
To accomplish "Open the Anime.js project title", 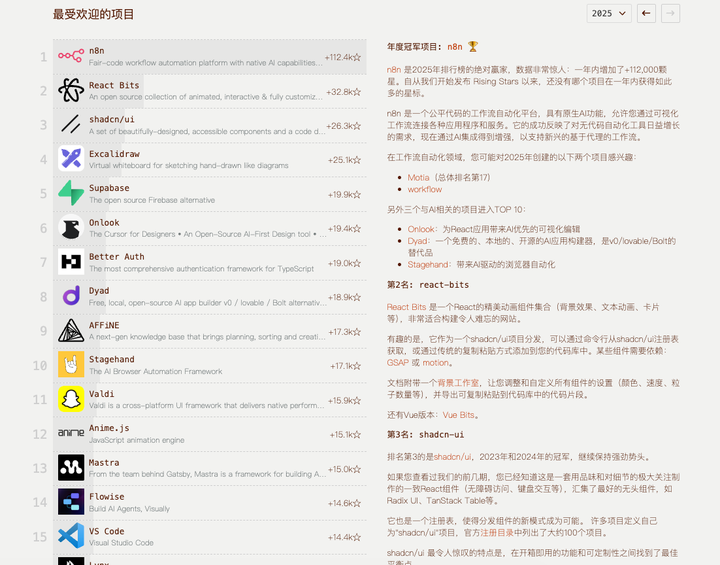I will click(x=109, y=428).
